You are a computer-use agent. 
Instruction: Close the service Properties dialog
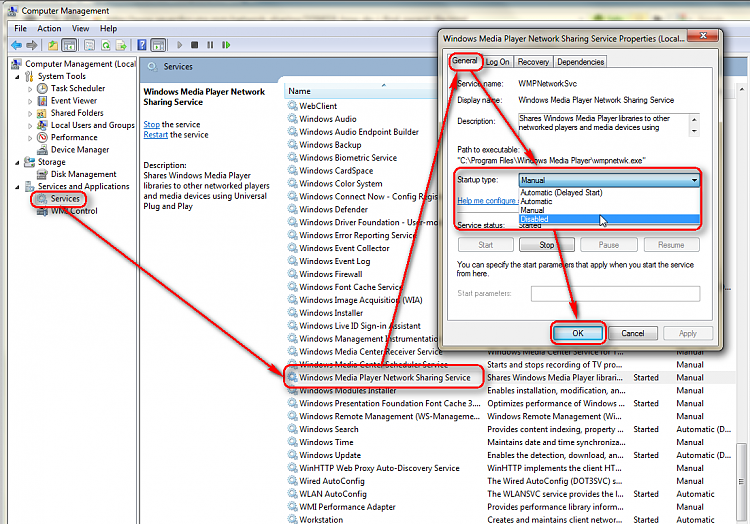(703, 35)
